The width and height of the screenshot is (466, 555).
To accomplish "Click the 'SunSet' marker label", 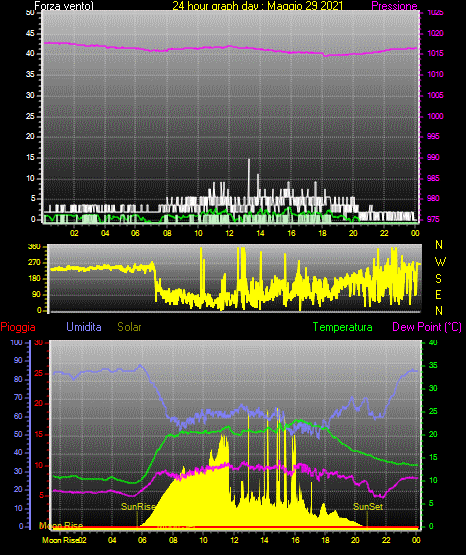I will point(368,507).
